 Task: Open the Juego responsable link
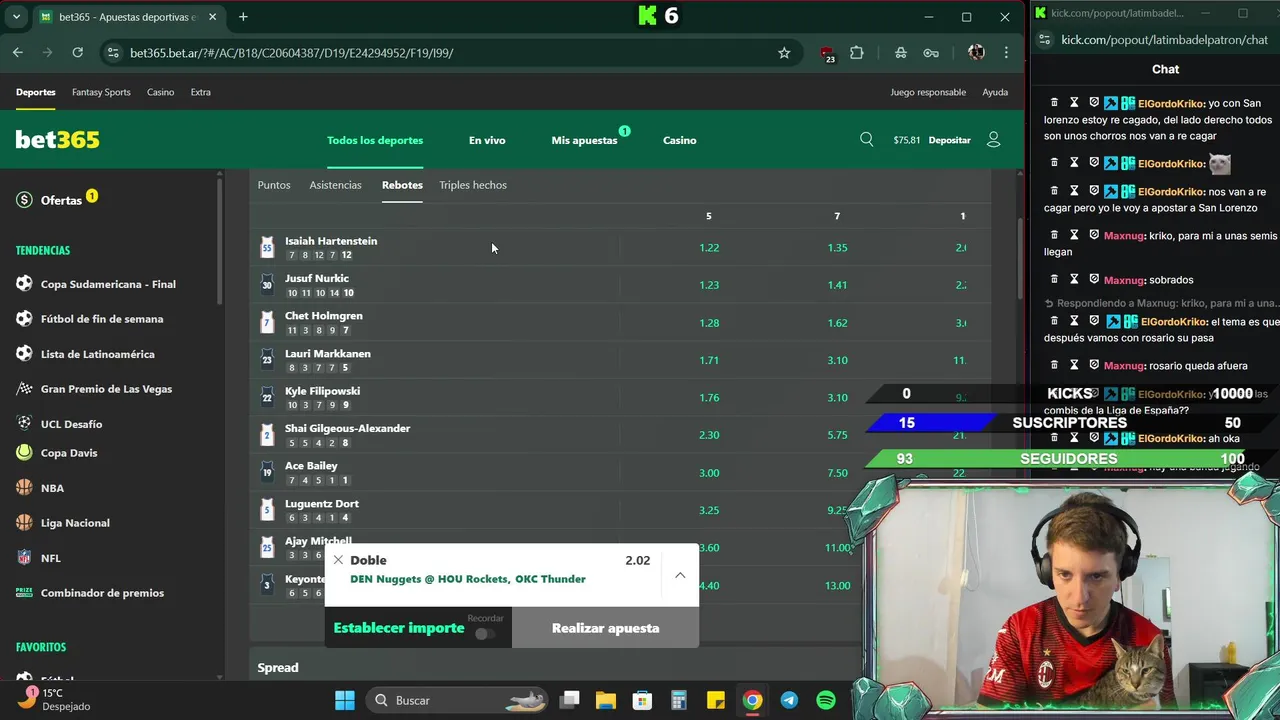928,92
